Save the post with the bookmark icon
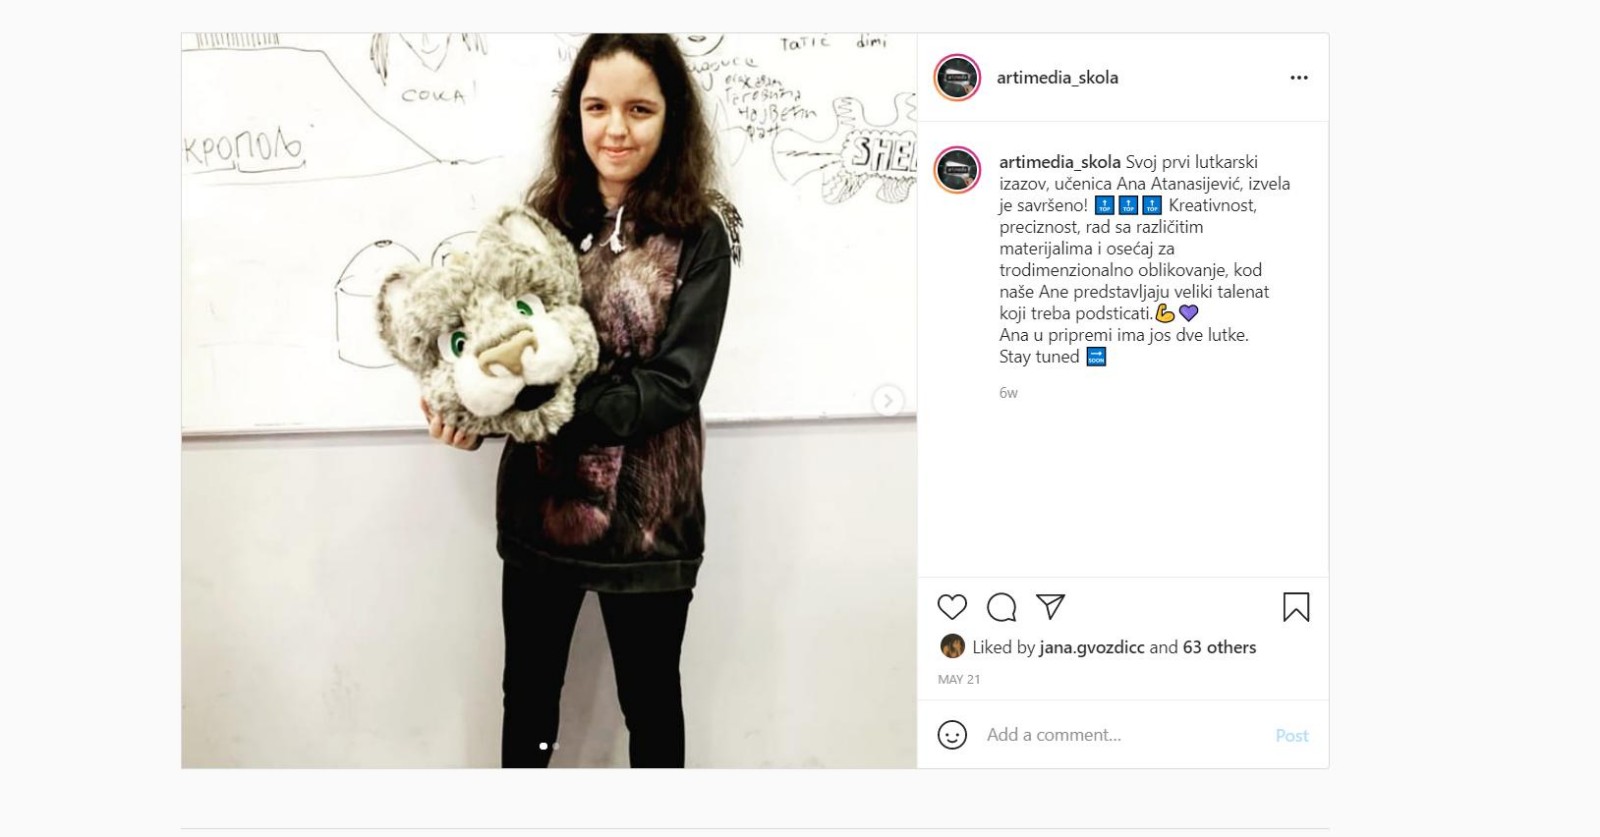The height and width of the screenshot is (837, 1600). (1296, 607)
